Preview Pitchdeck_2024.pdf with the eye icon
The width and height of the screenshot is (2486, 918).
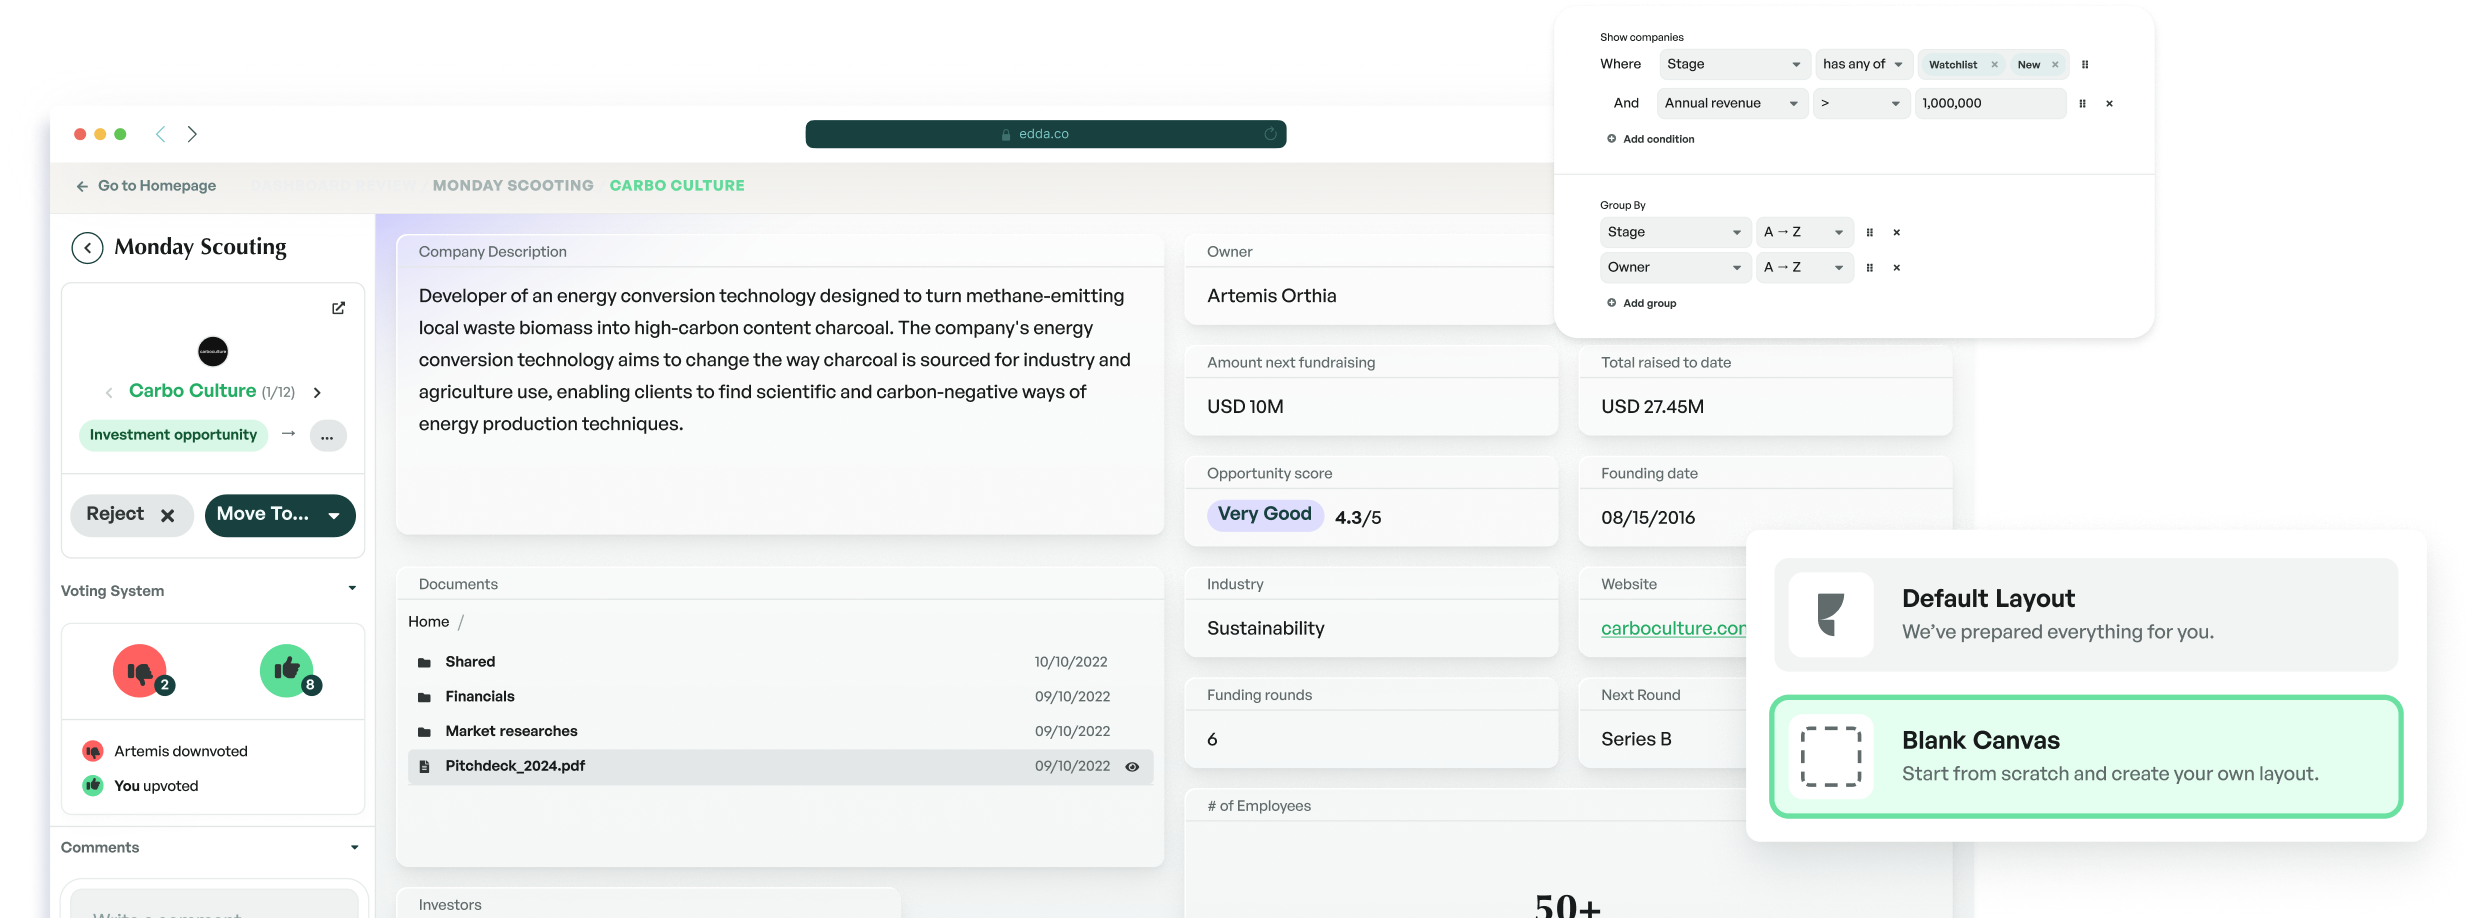pos(1132,767)
